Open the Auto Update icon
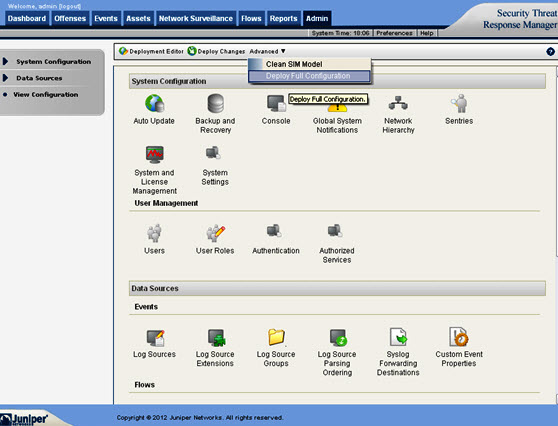Image resolution: width=558 pixels, height=426 pixels. (154, 104)
